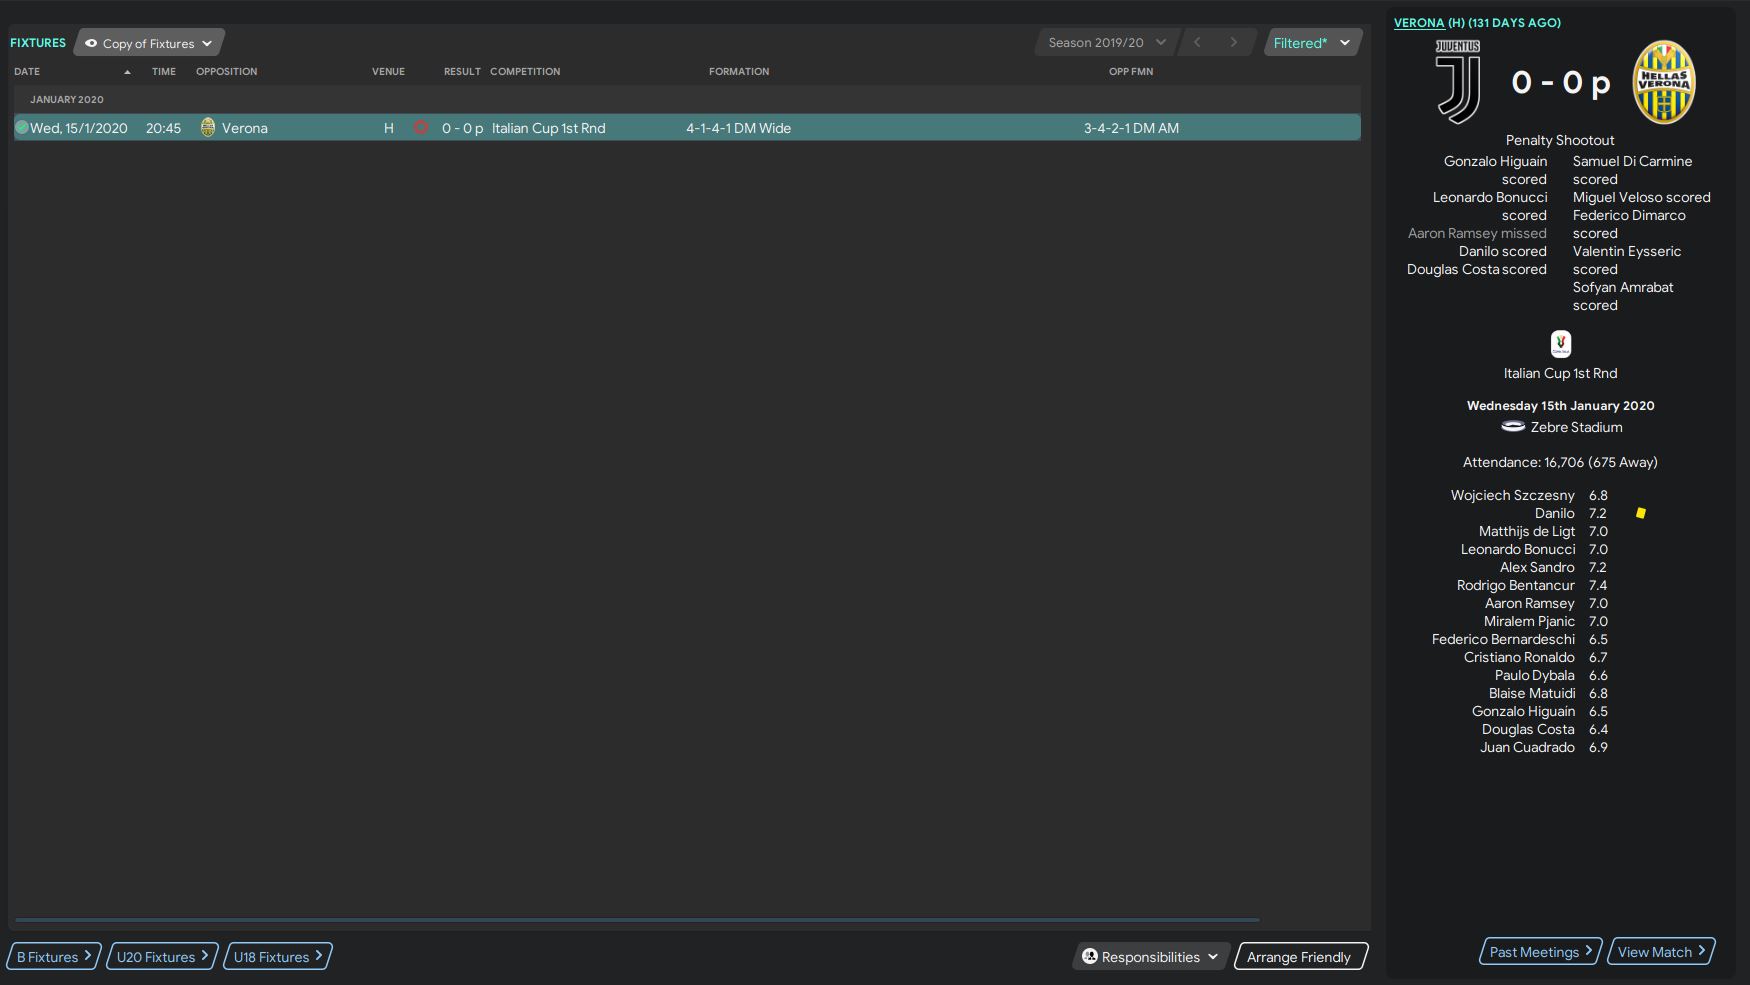Click the Verona badge in fixture row

point(208,128)
